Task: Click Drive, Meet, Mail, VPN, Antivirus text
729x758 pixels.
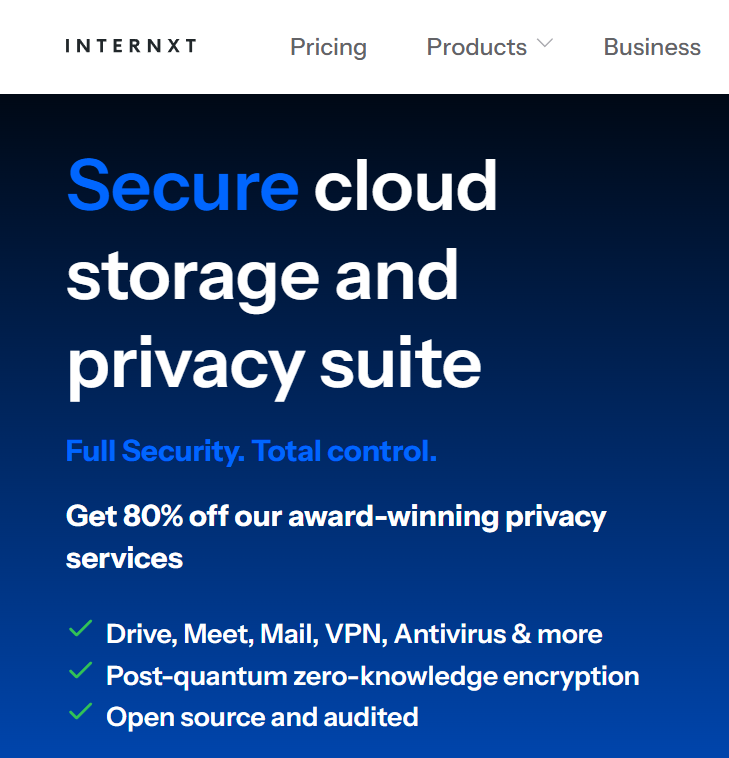Action: pyautogui.click(x=354, y=634)
